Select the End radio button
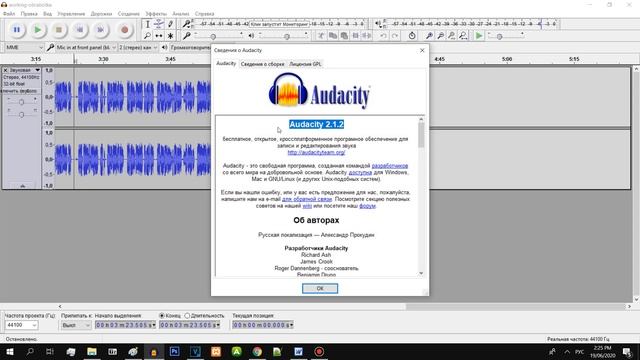Image resolution: width=640 pixels, height=360 pixels. point(162,316)
